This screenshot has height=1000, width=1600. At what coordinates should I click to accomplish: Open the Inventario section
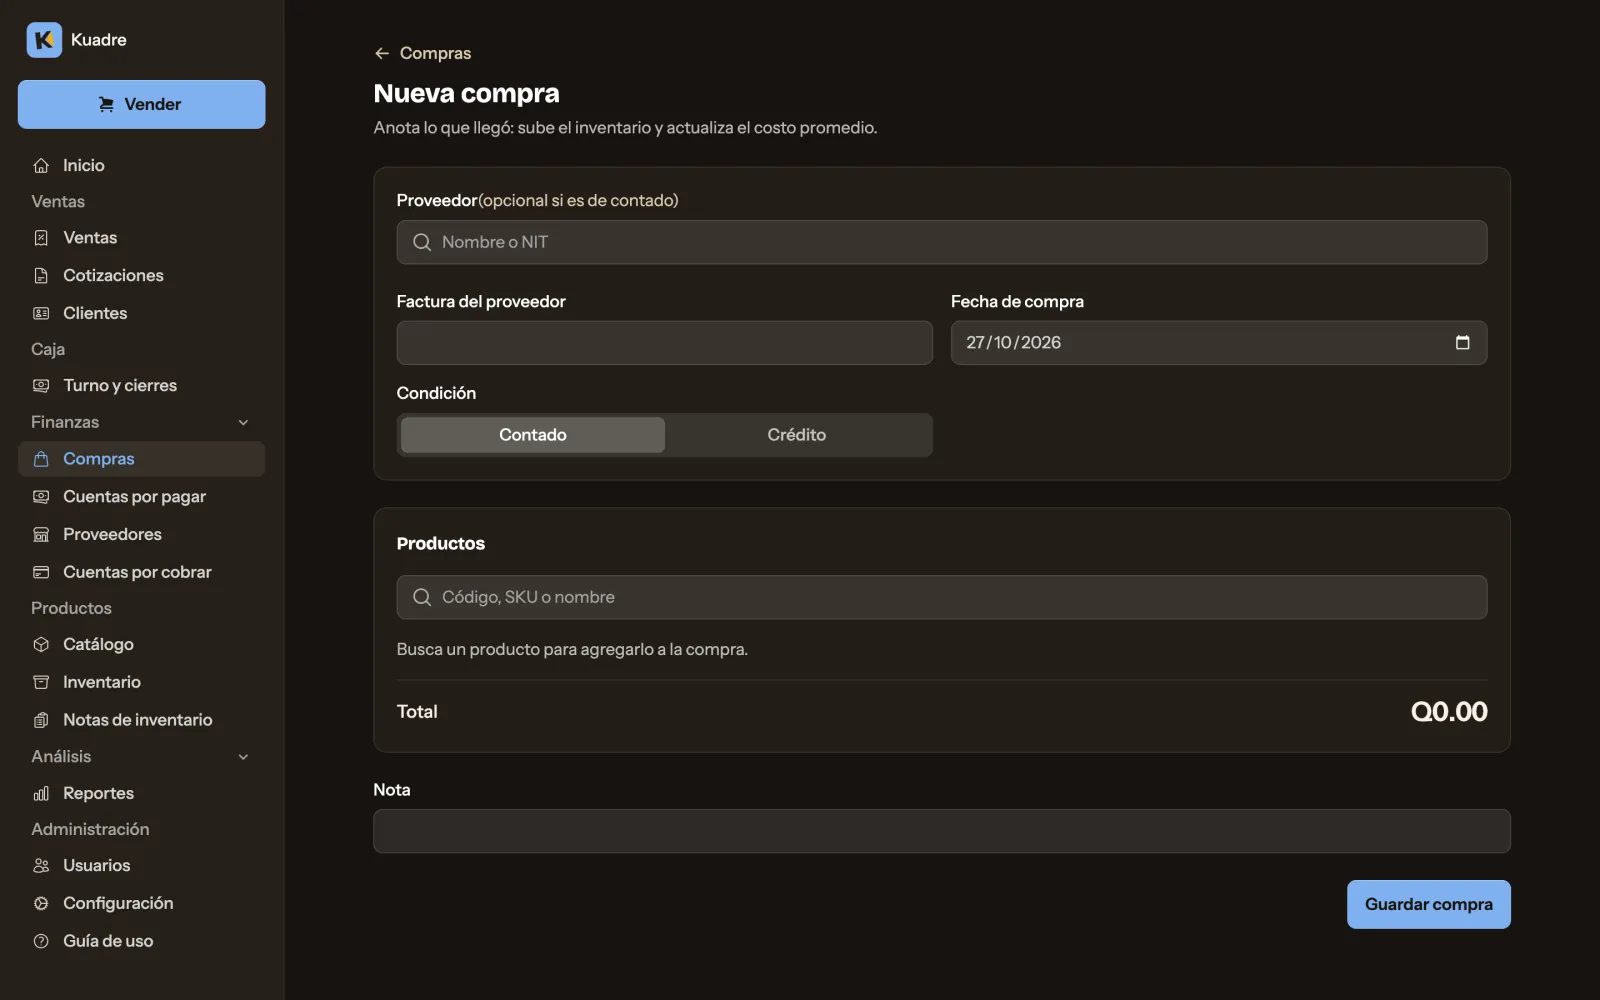click(x=141, y=683)
